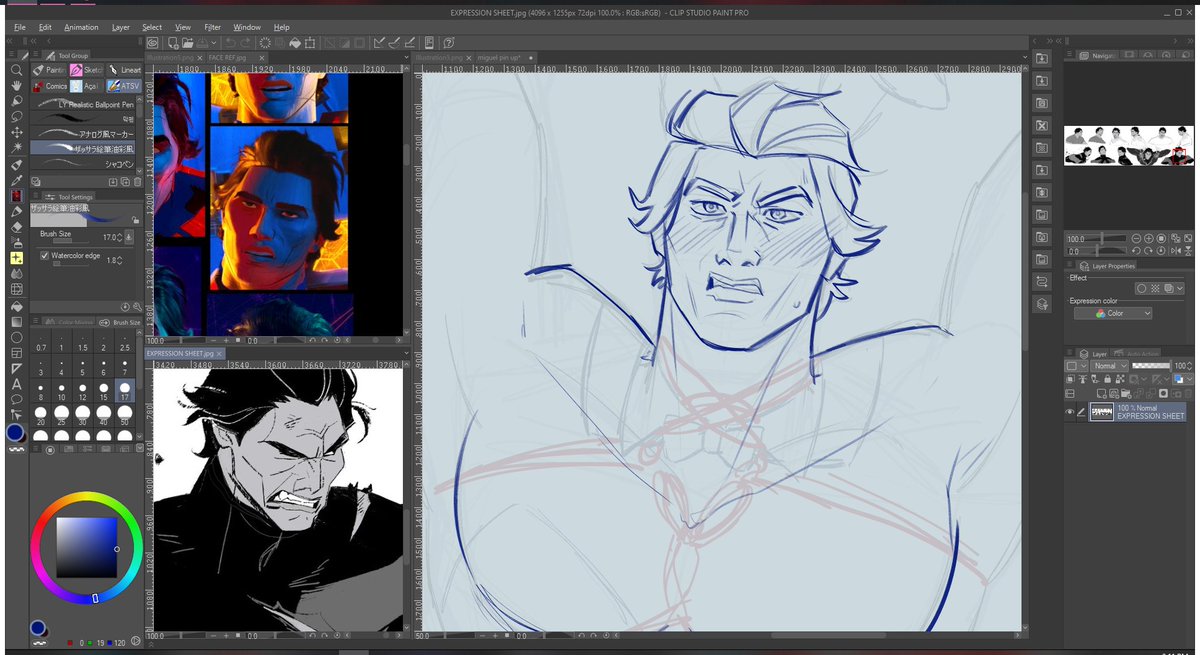This screenshot has width=1200, height=655.
Task: Close the EXPRESSION SHEET.jpg tab
Action: (x=219, y=353)
